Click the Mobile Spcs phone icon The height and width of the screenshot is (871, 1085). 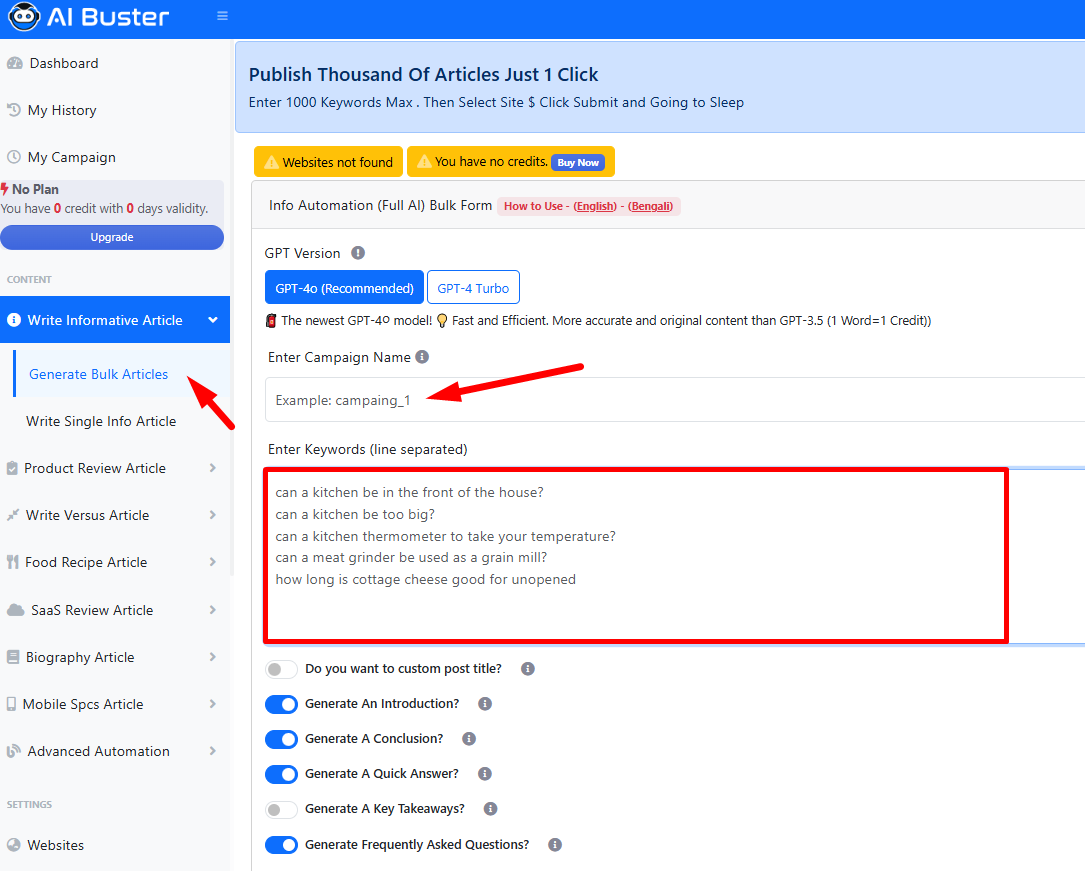tap(11, 704)
